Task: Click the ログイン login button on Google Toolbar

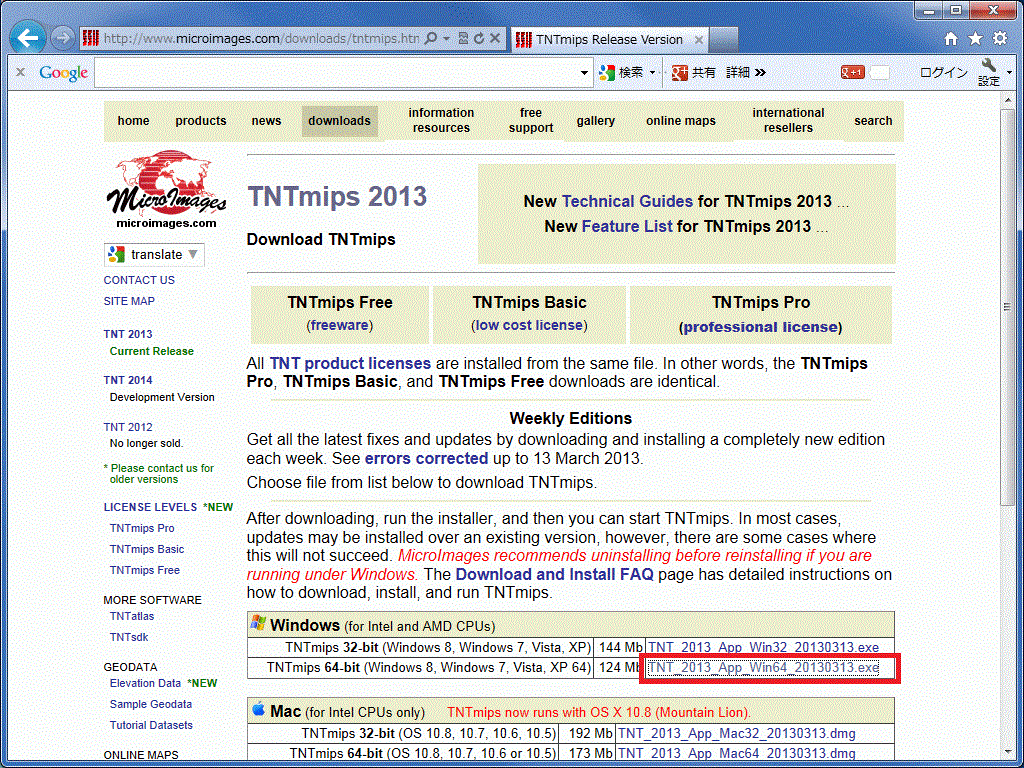Action: [x=944, y=72]
